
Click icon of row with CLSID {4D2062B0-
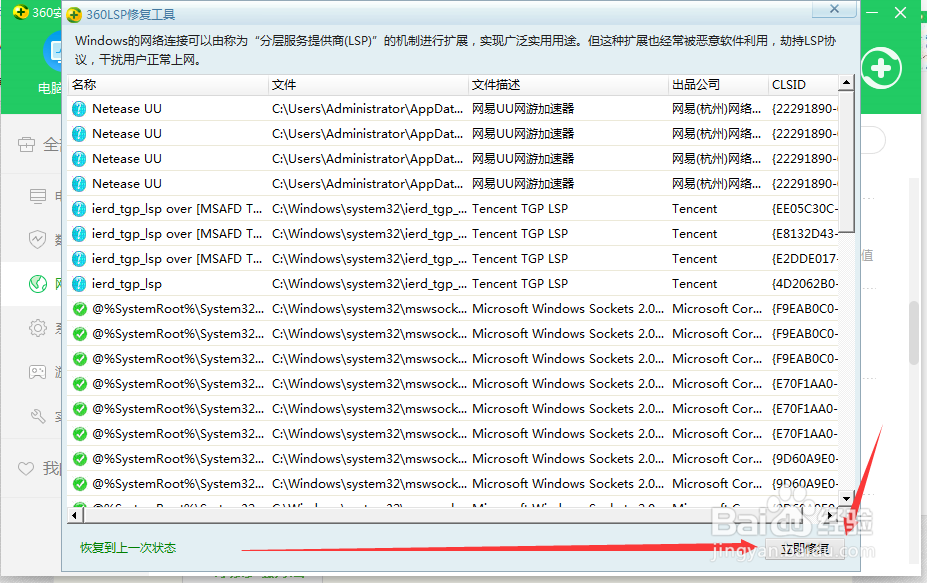coord(79,284)
